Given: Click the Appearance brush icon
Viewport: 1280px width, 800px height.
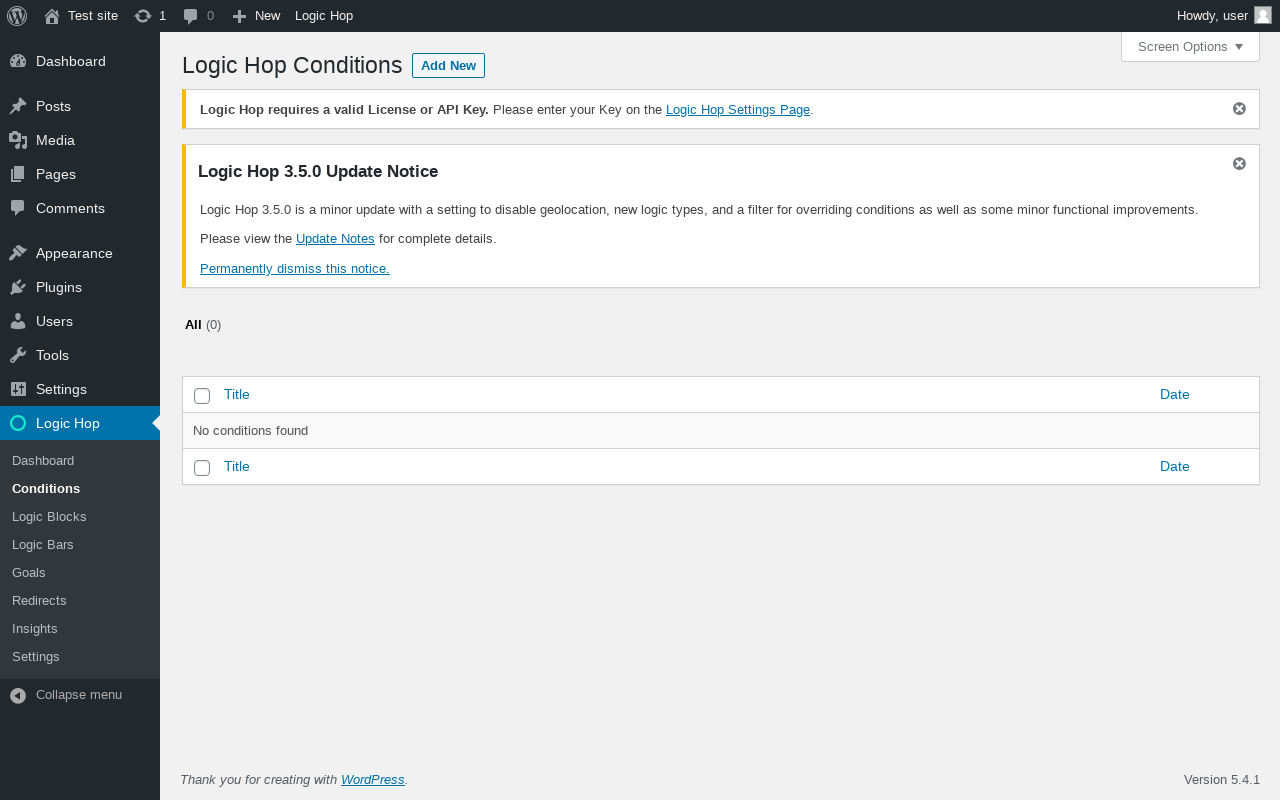Looking at the screenshot, I should (x=18, y=253).
